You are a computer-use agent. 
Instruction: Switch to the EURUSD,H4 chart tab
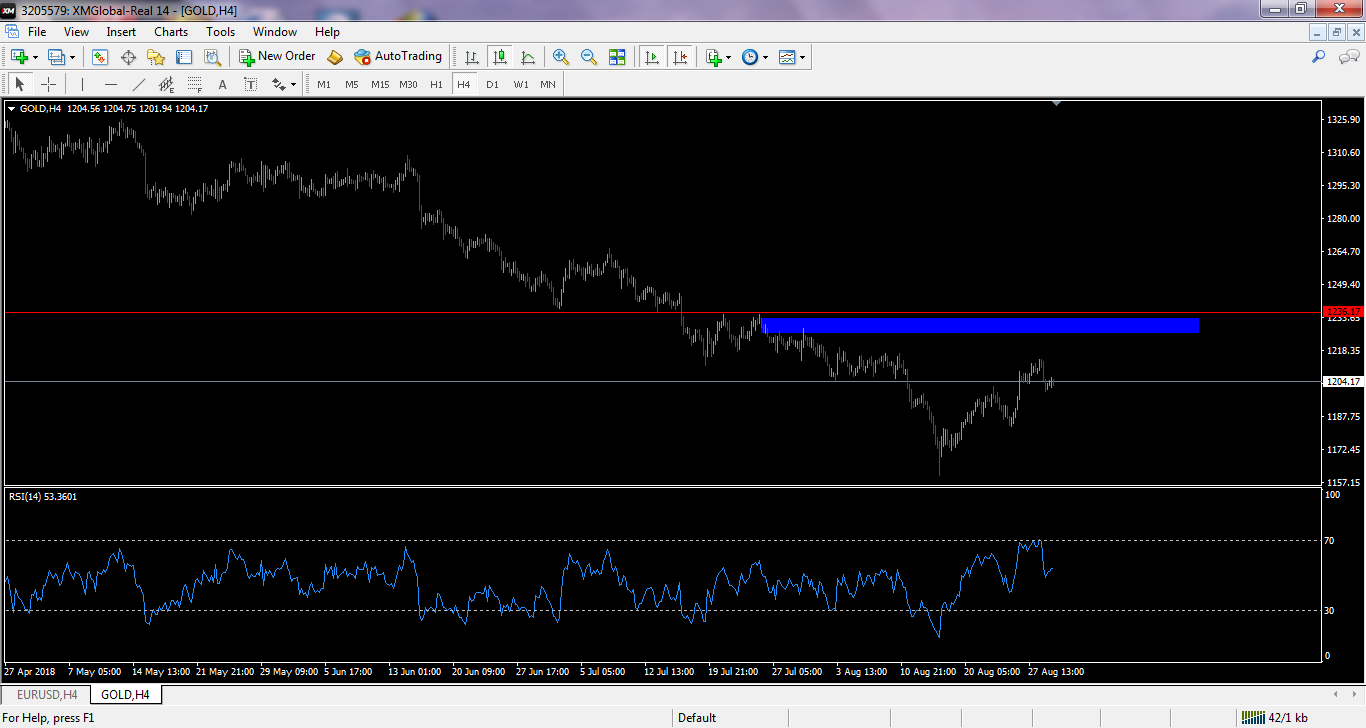coord(46,694)
